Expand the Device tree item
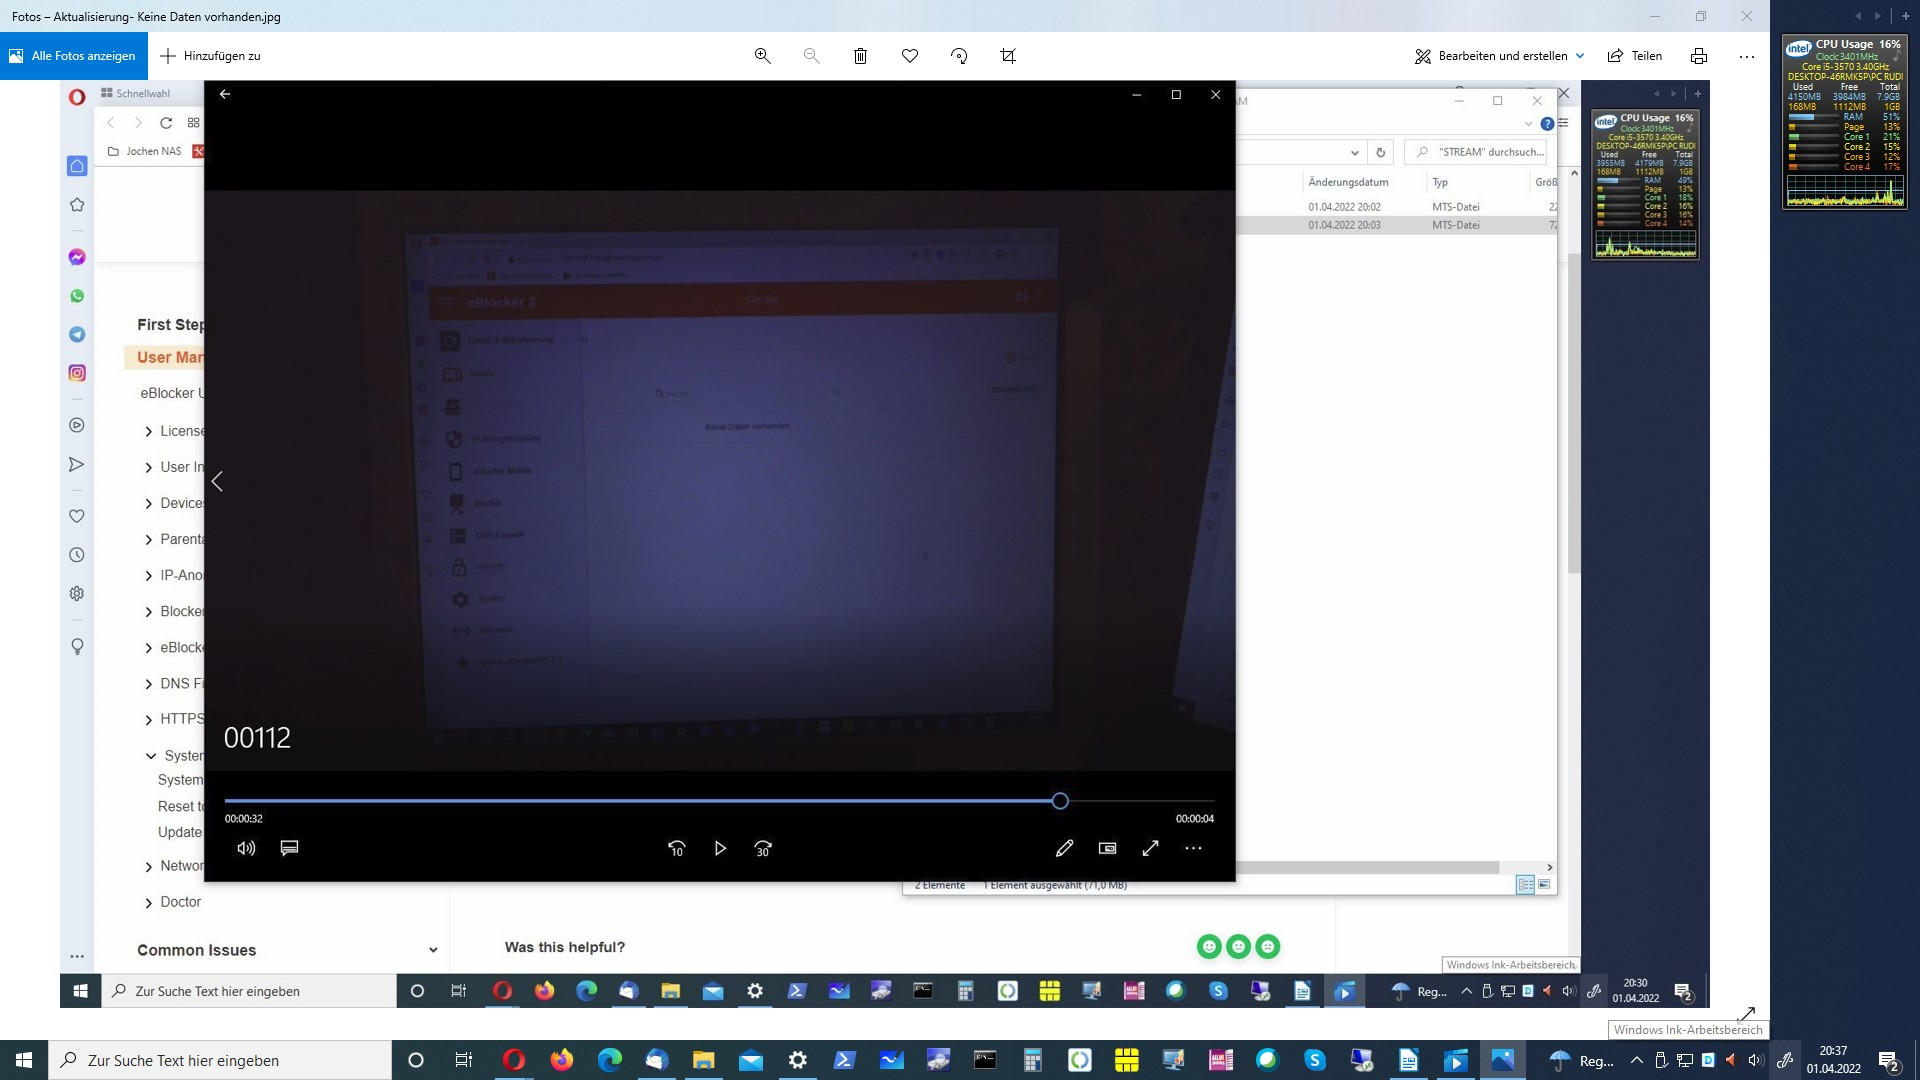 coord(148,503)
